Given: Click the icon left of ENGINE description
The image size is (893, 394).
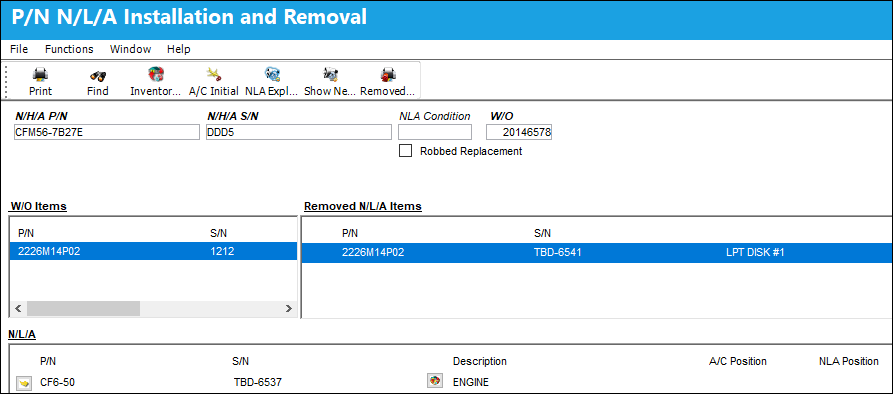Looking at the screenshot, I should (x=435, y=381).
